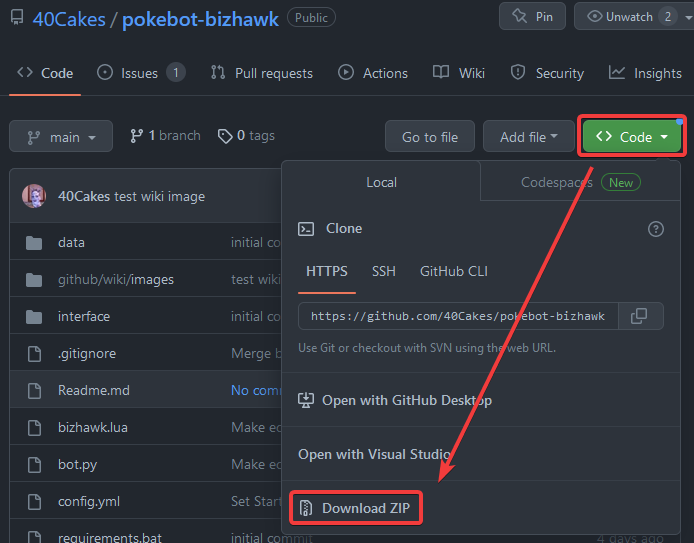Screen dimensions: 694x543
Task: Click Open with Visual Studio
Action: (374, 454)
